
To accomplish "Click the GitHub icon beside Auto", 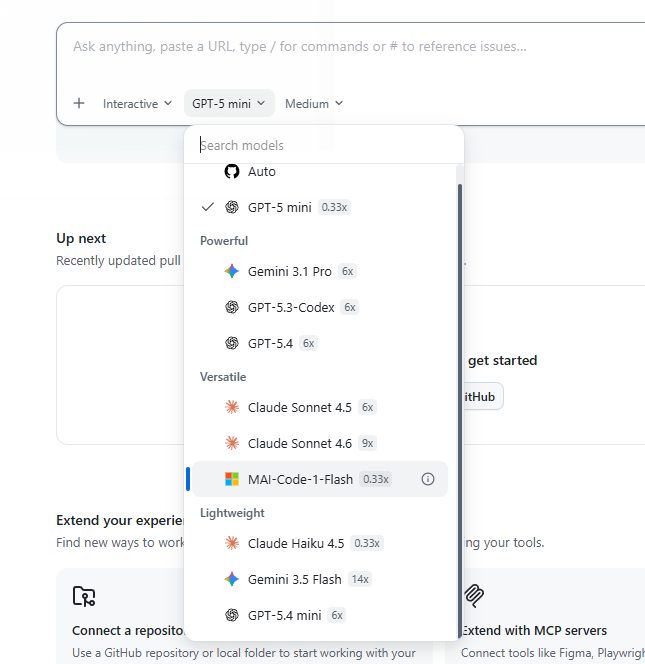I will pyautogui.click(x=232, y=172).
